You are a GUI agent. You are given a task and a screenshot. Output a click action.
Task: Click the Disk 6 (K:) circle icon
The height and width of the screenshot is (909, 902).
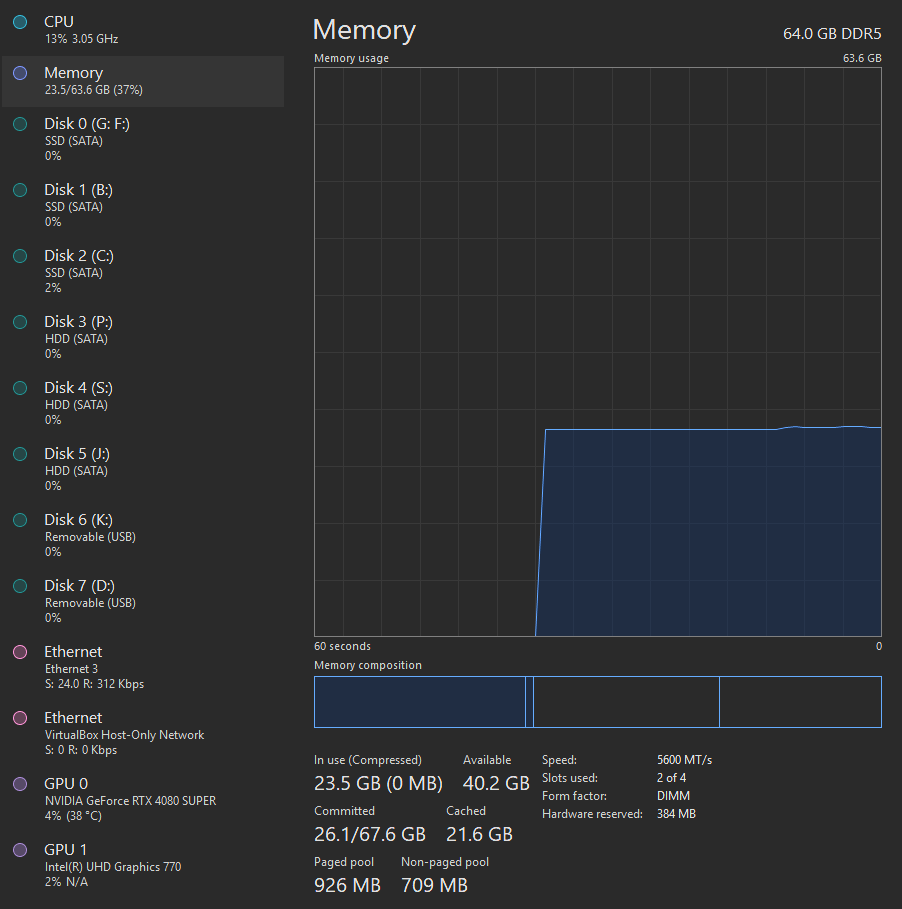coord(20,520)
